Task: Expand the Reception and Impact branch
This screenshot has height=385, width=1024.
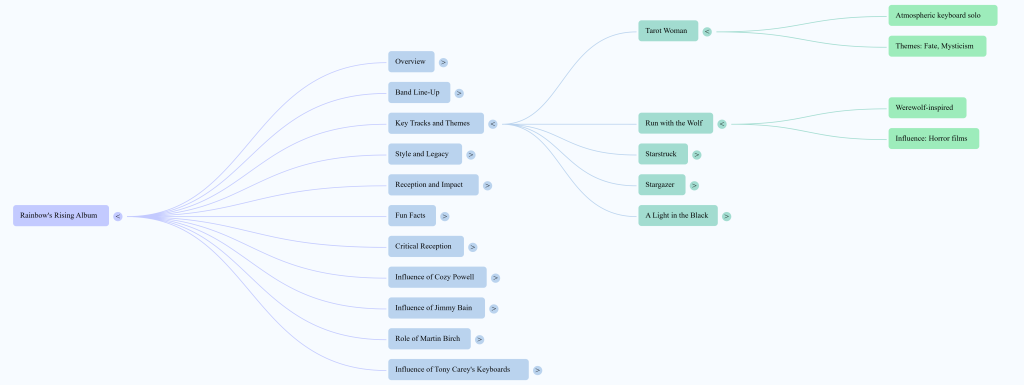Action: click(x=488, y=185)
